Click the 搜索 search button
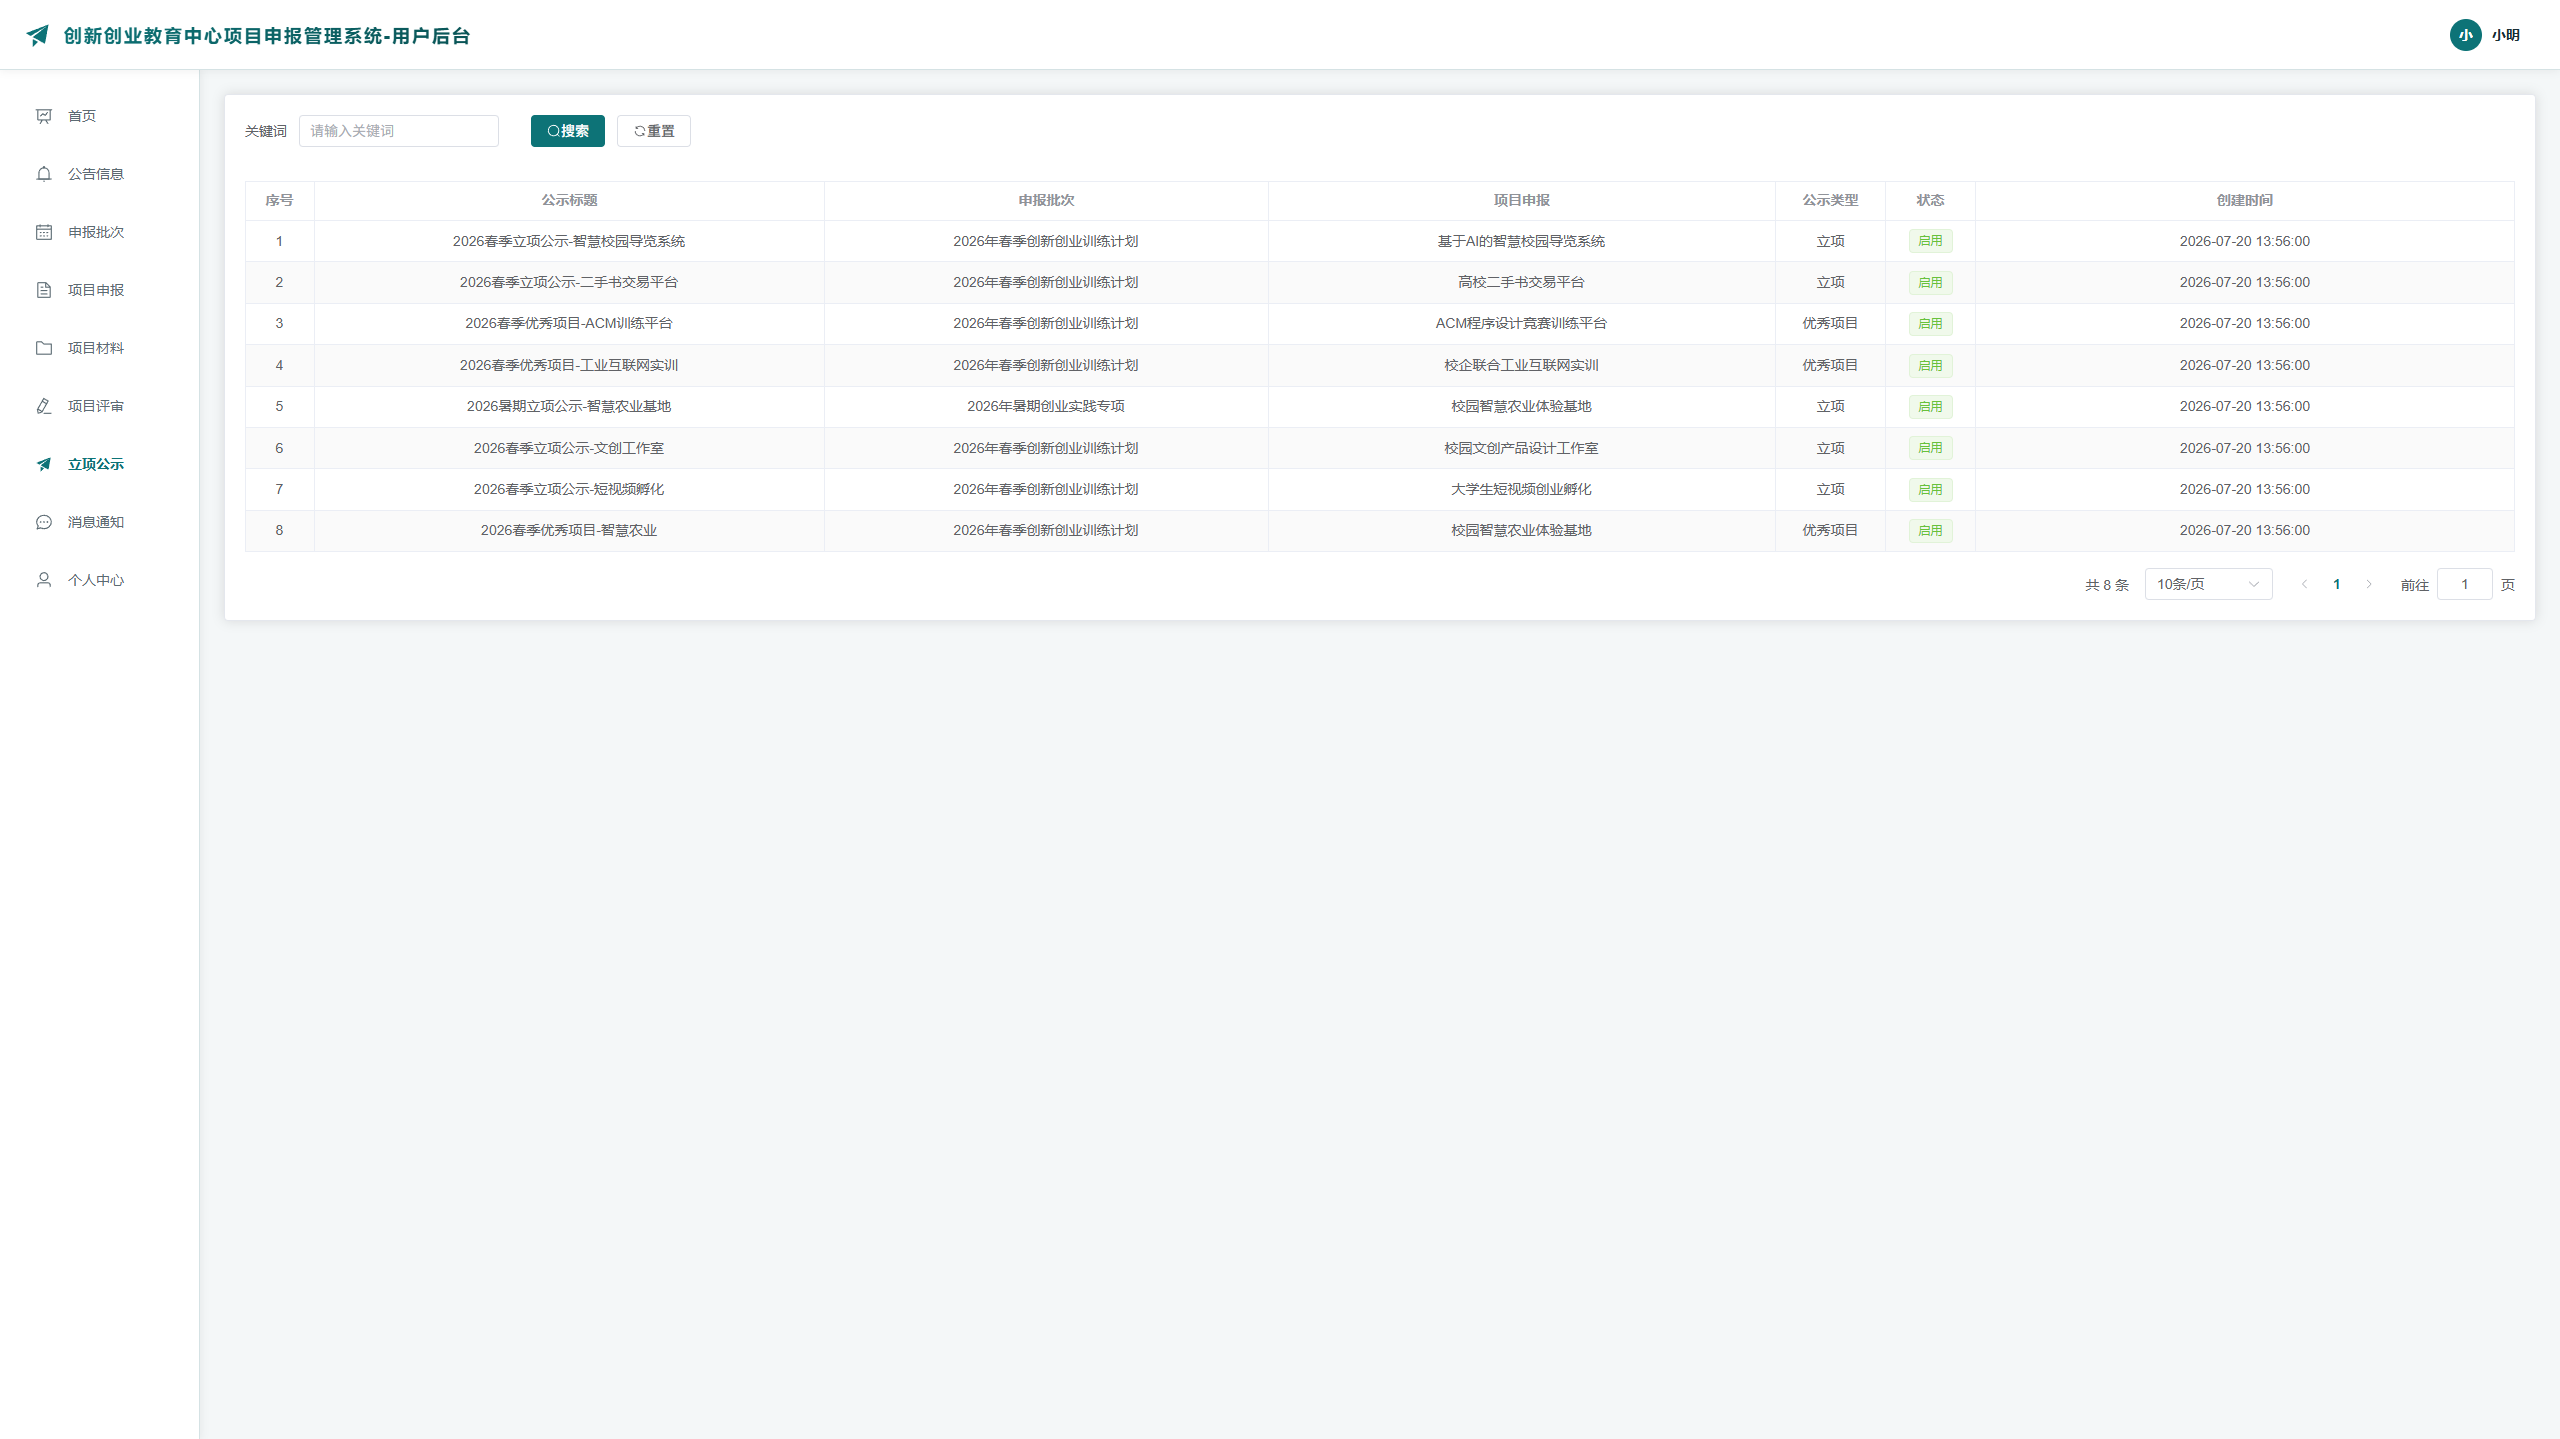 (567, 131)
